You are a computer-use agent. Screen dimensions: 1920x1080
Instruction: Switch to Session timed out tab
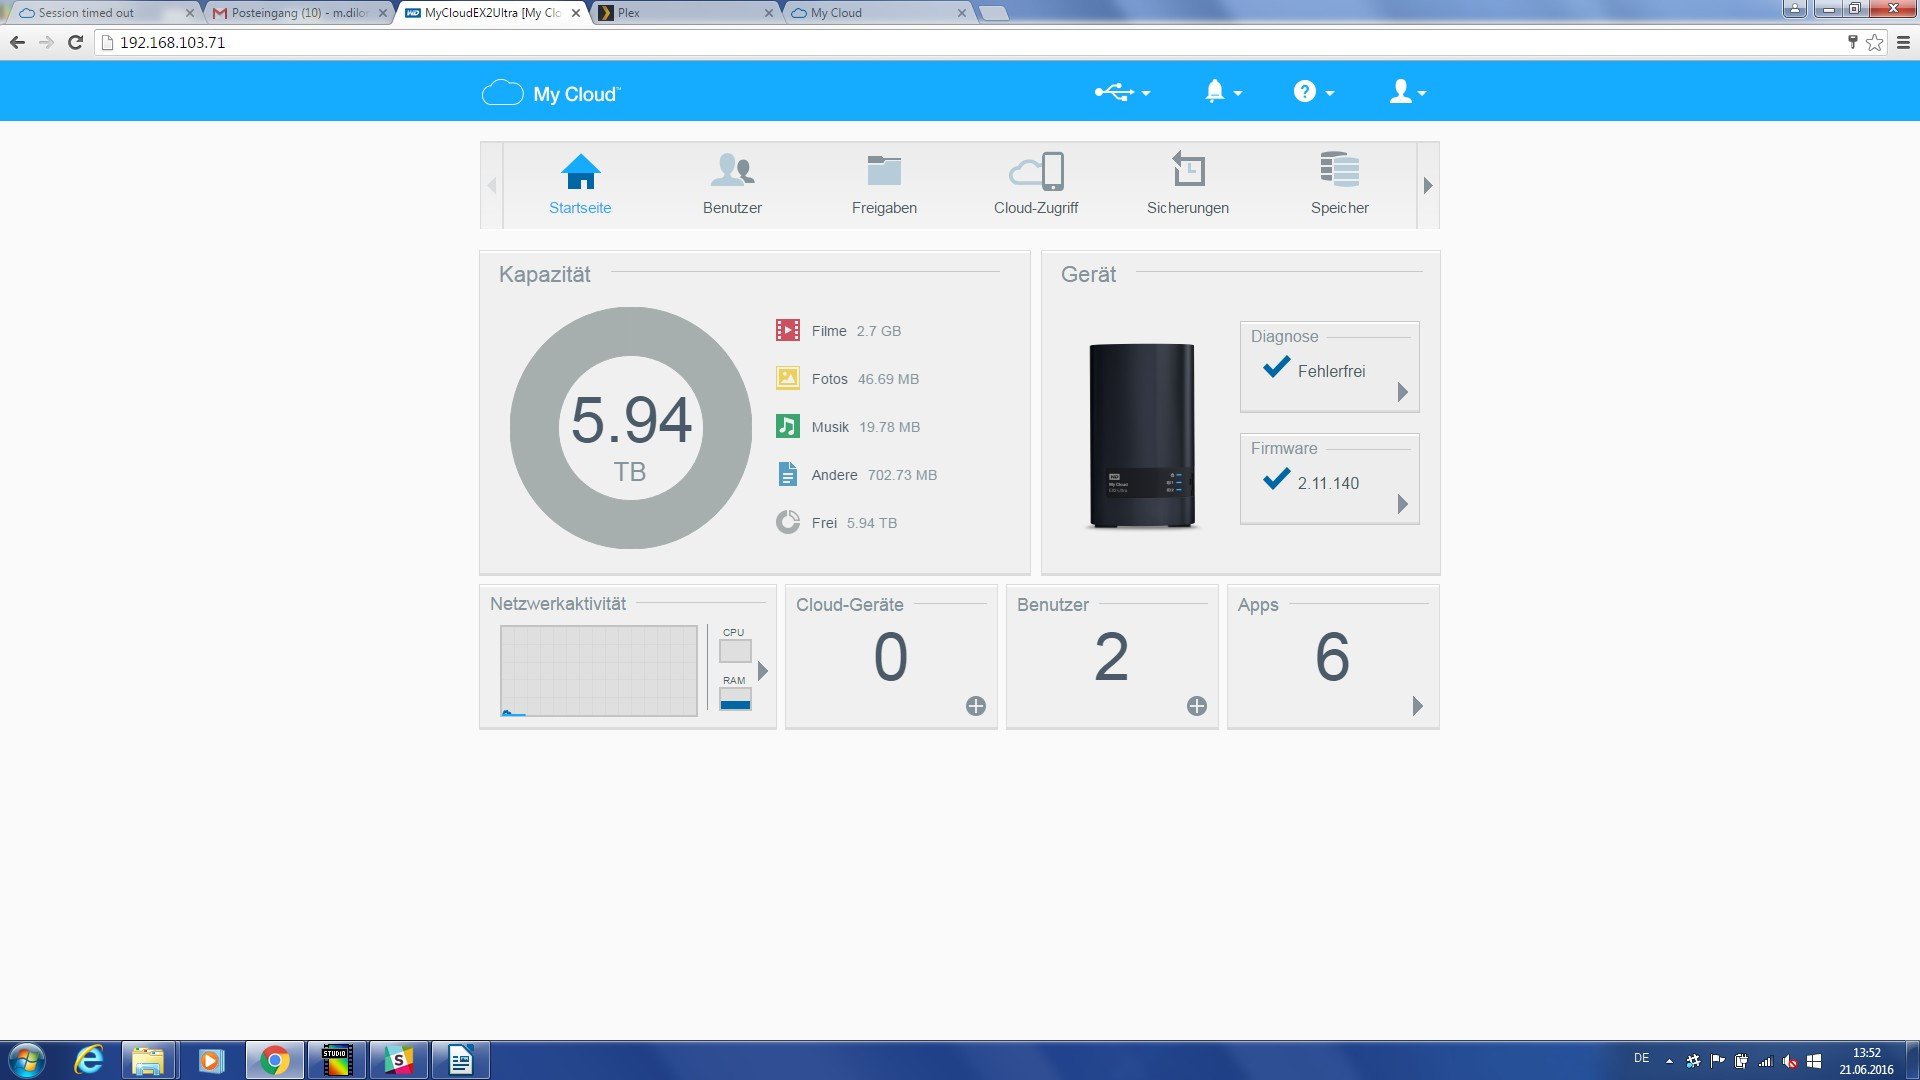pos(100,13)
